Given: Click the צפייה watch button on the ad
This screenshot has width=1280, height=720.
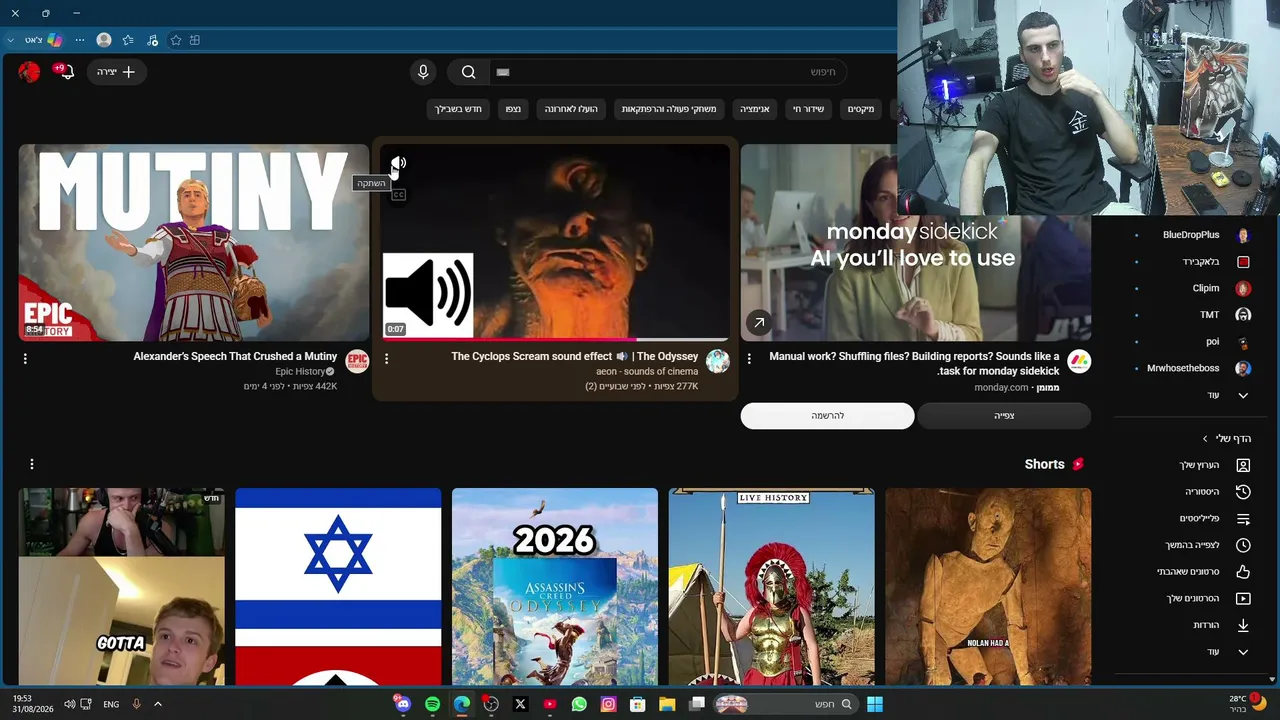Looking at the screenshot, I should 1004,416.
